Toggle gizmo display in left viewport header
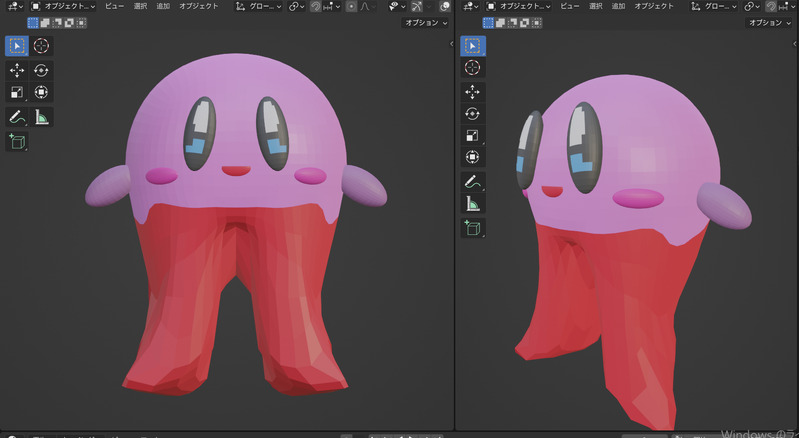 tap(417, 6)
